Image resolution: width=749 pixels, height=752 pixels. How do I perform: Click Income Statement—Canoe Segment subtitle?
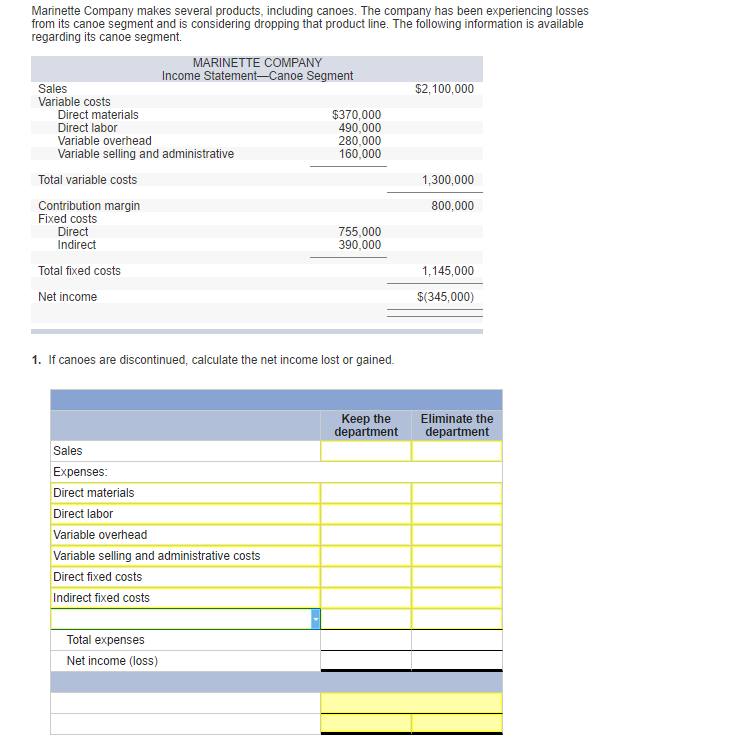tap(257, 76)
